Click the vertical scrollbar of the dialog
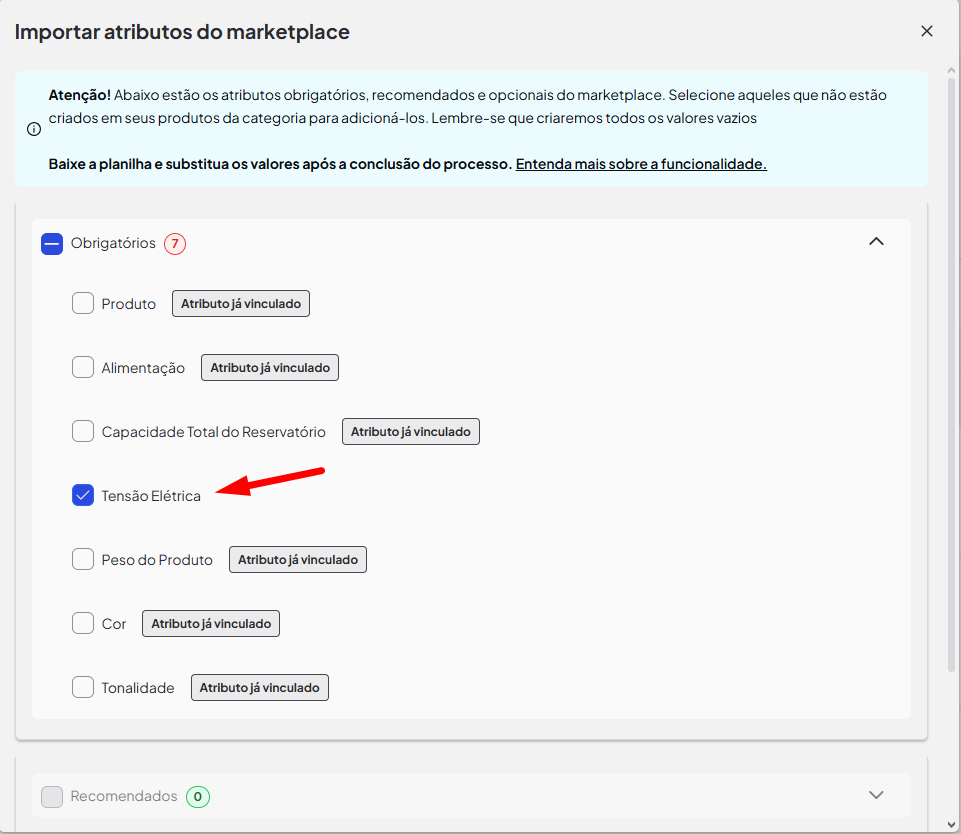Screen dimensions: 961x834 point(951,370)
